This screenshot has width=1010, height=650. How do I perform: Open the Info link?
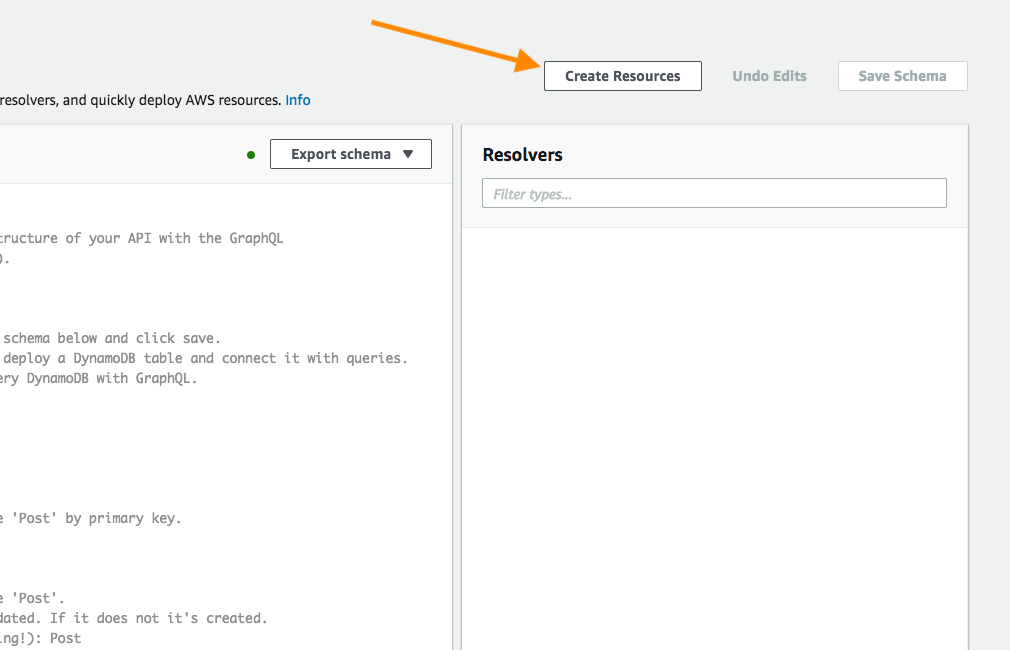click(298, 100)
